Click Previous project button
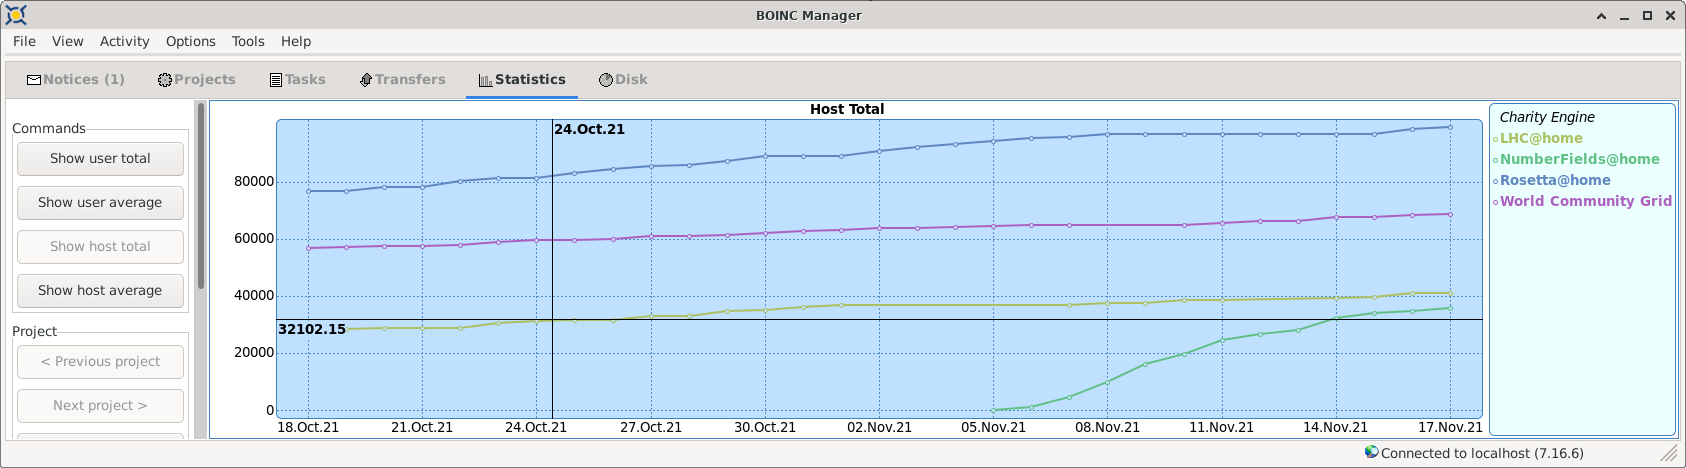Image resolution: width=1686 pixels, height=468 pixels. 100,361
